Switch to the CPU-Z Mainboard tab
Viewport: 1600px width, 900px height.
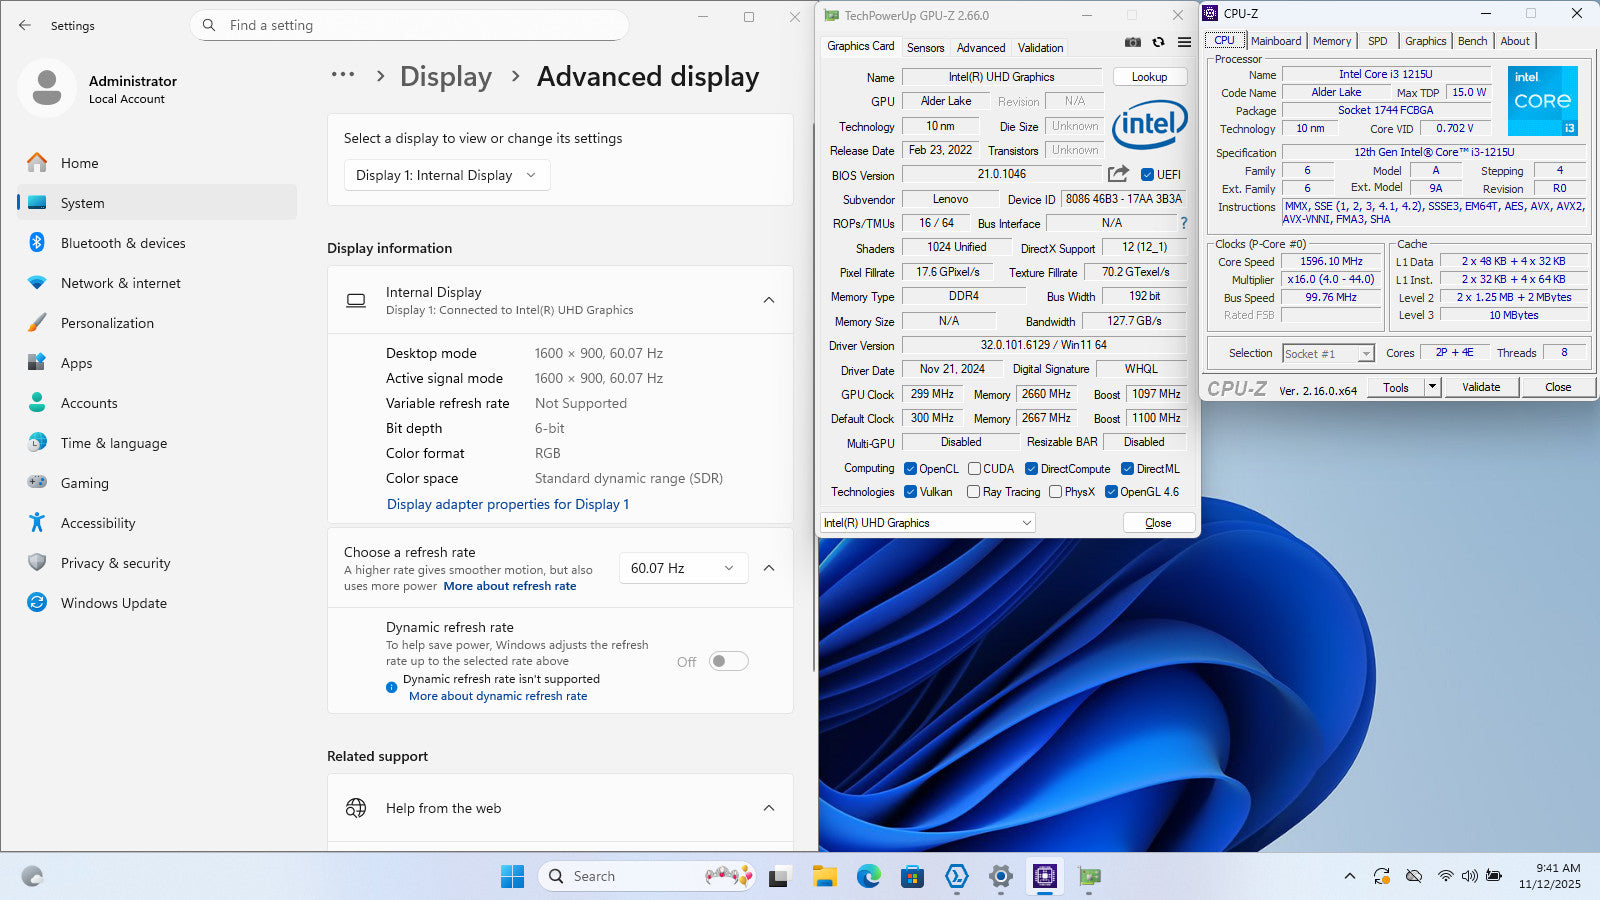click(x=1276, y=41)
